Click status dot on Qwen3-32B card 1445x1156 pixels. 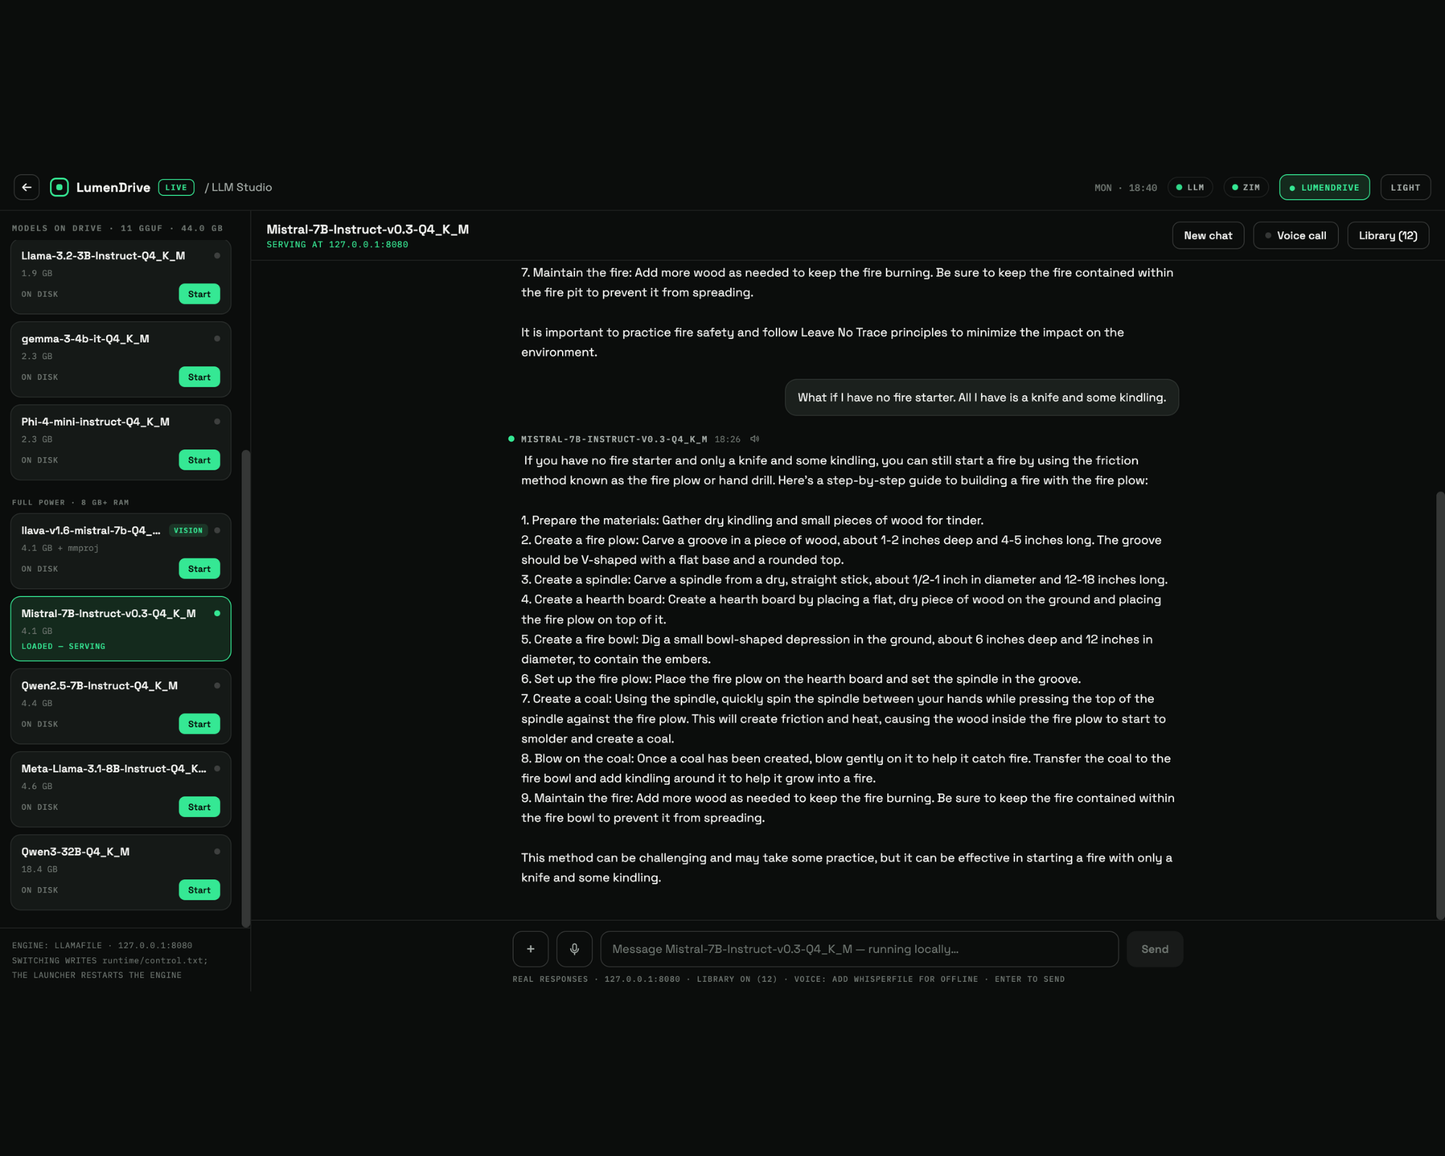pos(217,852)
